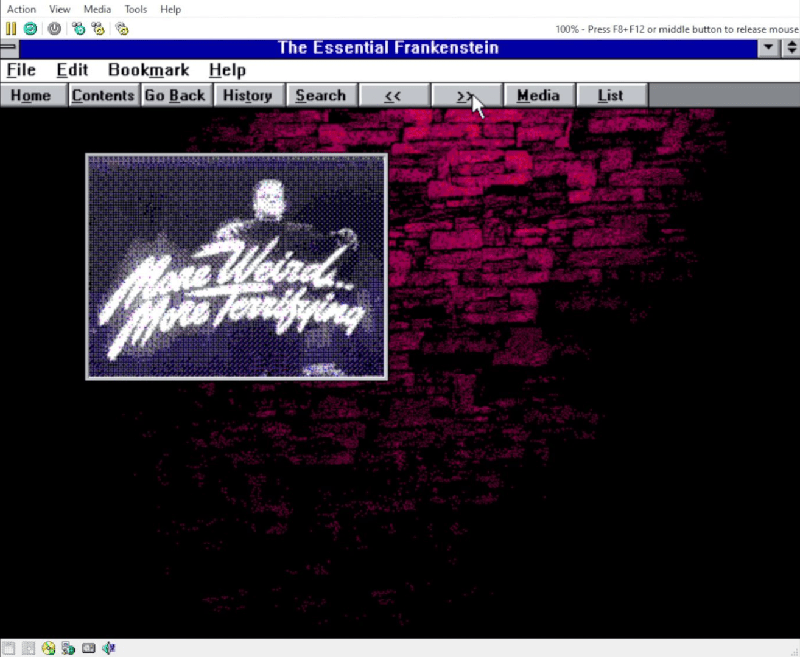Viewport: 800px width, 657px height.
Task: Click the teal reset icon beside pause
Action: click(x=31, y=29)
